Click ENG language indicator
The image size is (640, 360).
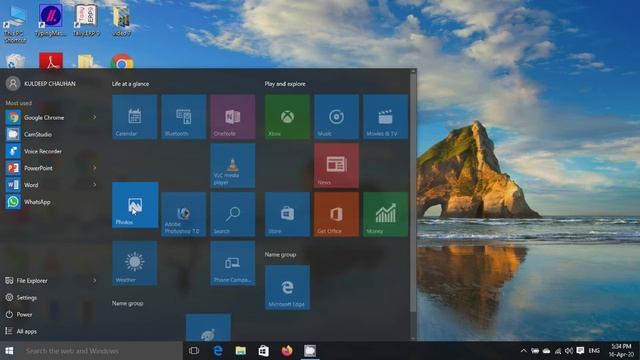tap(594, 351)
